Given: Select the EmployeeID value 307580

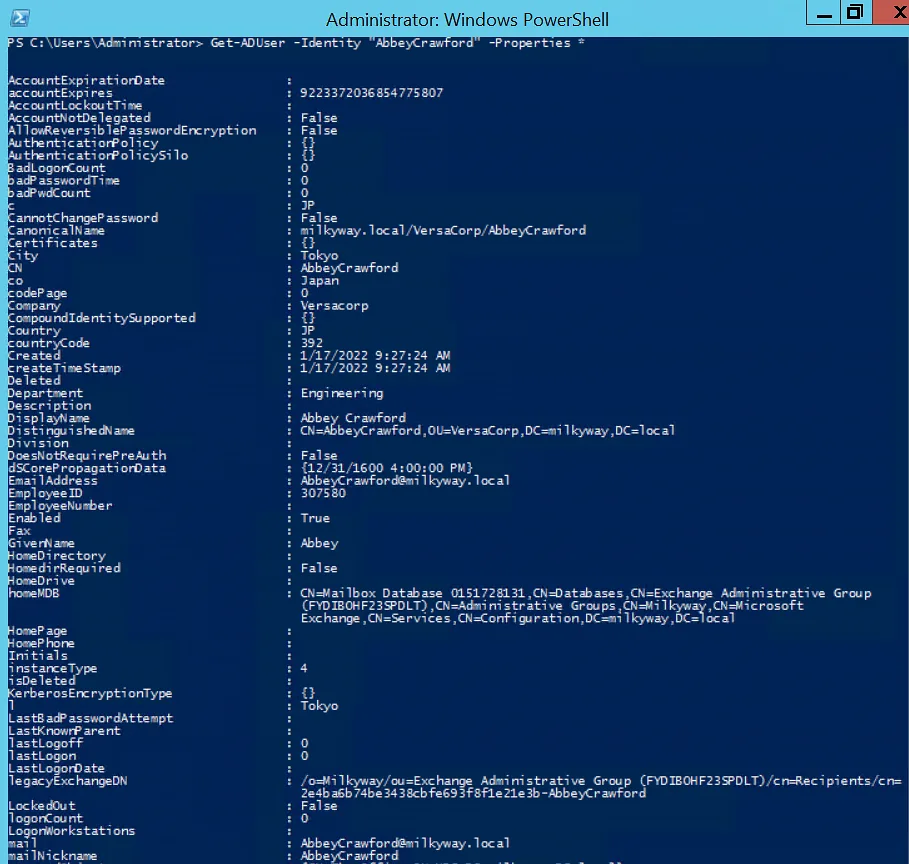Looking at the screenshot, I should coord(323,493).
